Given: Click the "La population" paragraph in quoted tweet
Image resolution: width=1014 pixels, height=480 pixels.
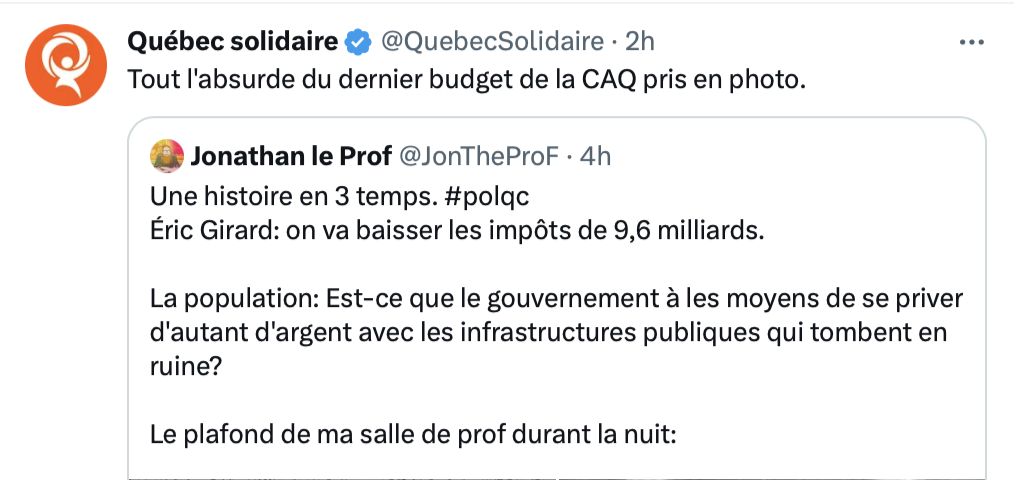Looking at the screenshot, I should tap(557, 333).
